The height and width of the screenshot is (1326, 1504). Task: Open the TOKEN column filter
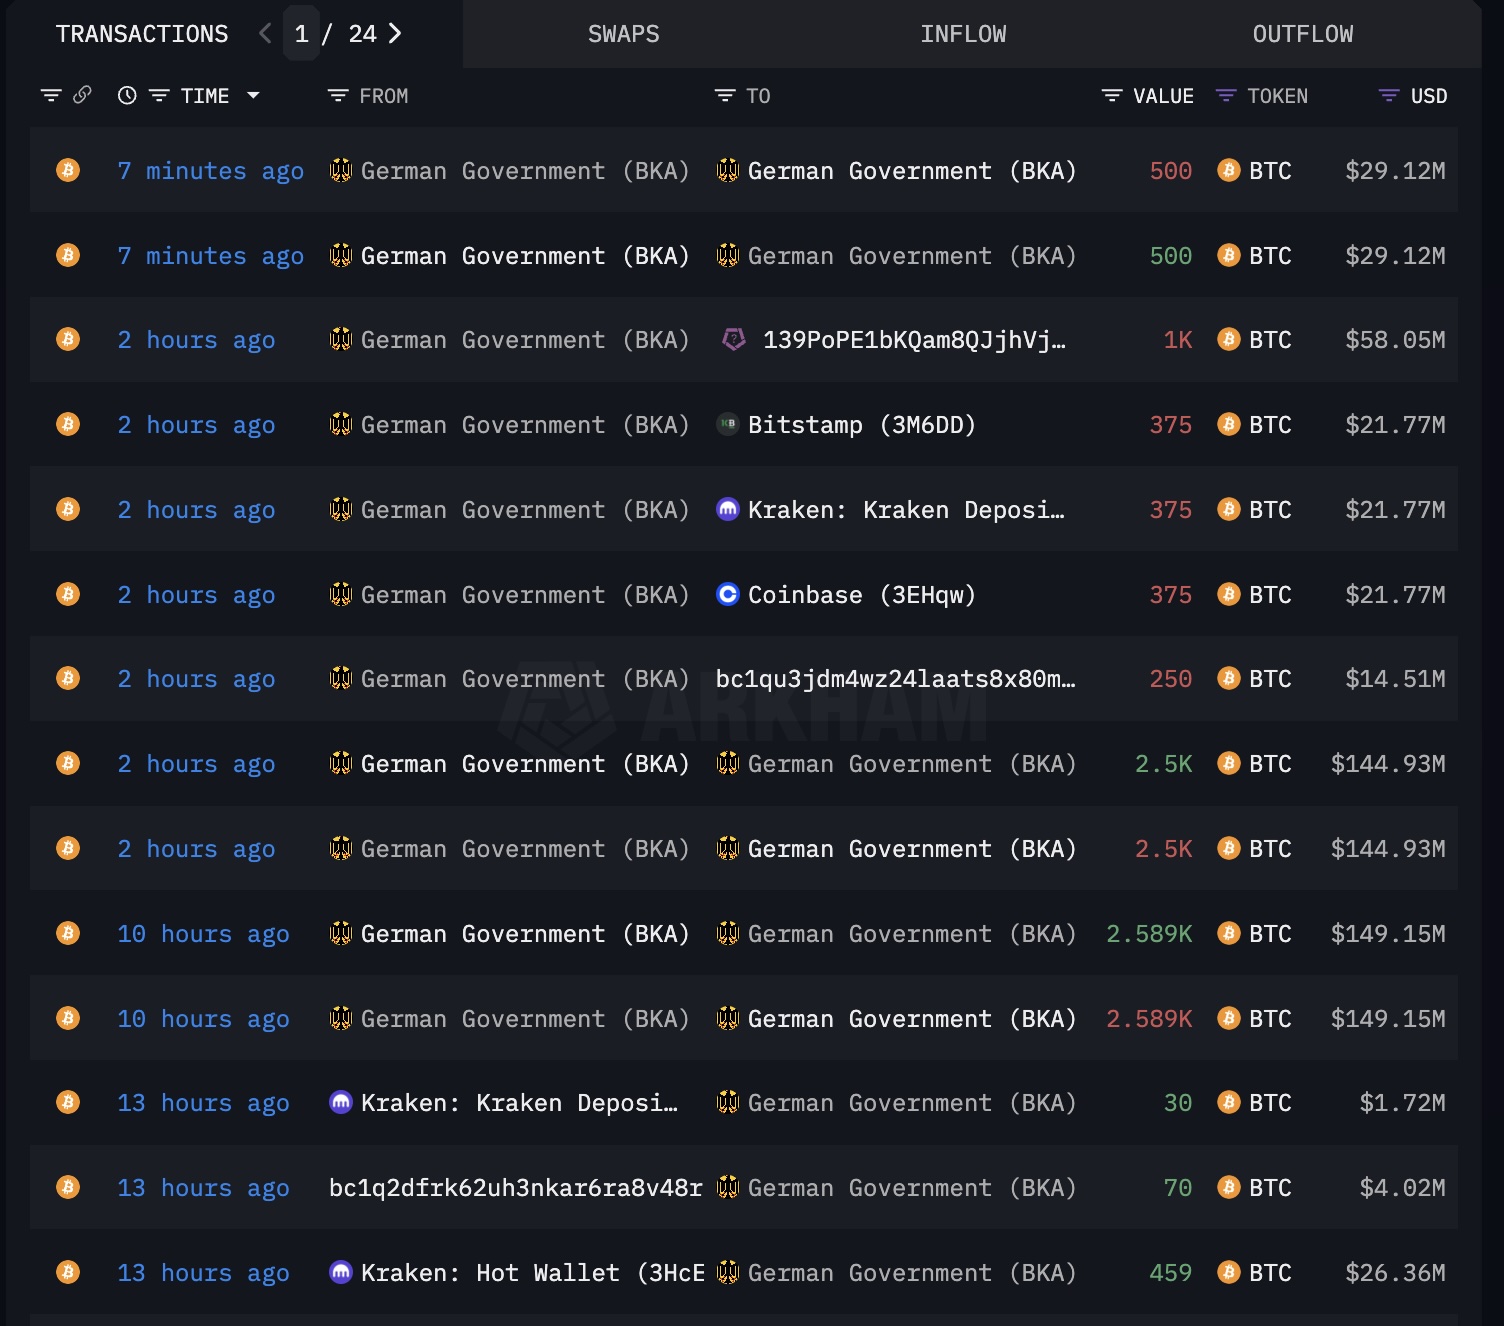click(1226, 95)
